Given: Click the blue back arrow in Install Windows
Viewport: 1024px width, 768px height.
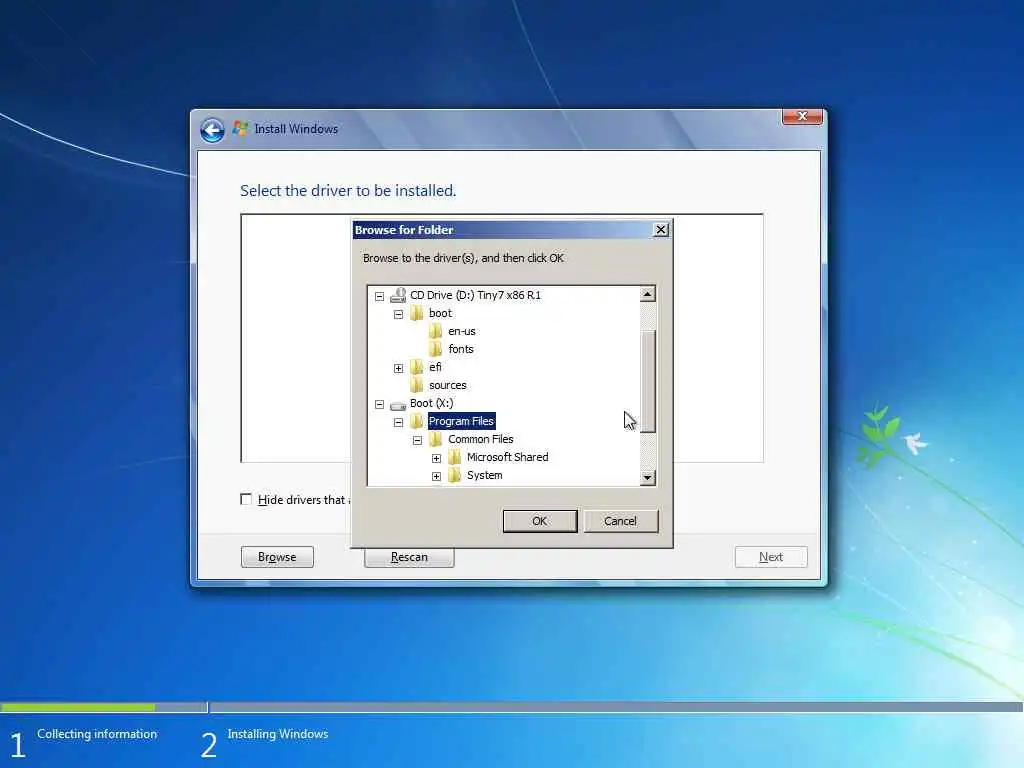Looking at the screenshot, I should 212,130.
